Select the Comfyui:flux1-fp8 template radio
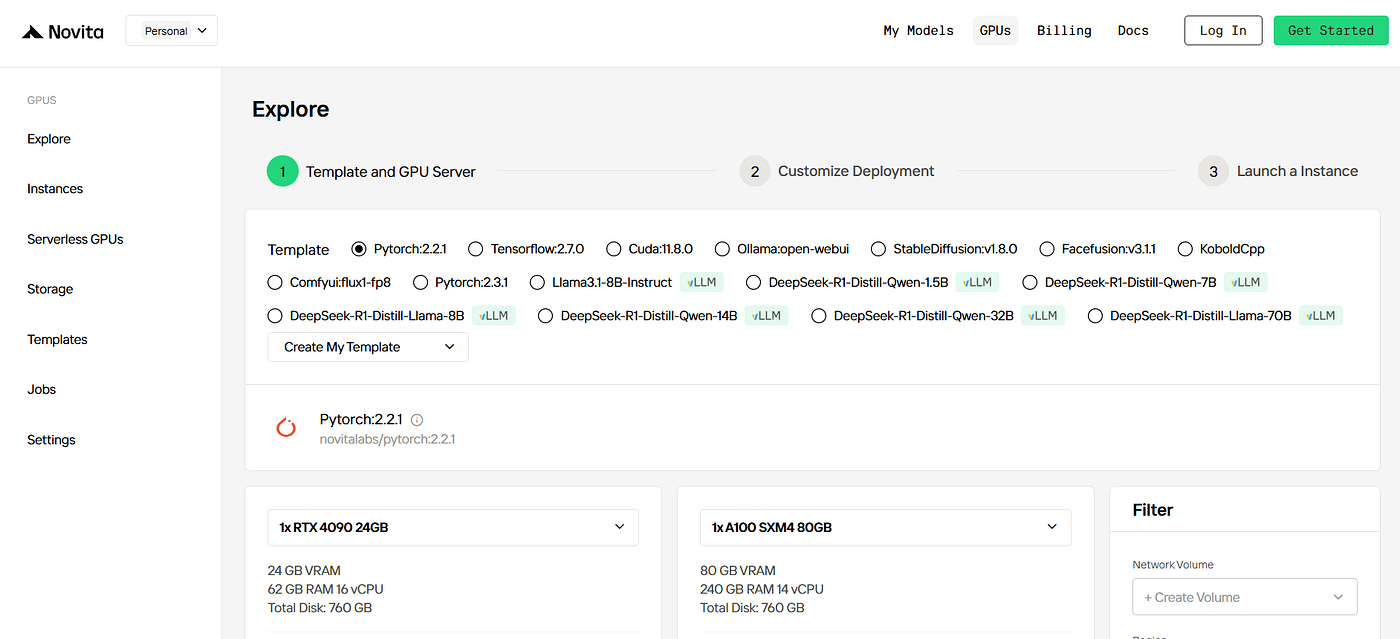 coord(275,283)
